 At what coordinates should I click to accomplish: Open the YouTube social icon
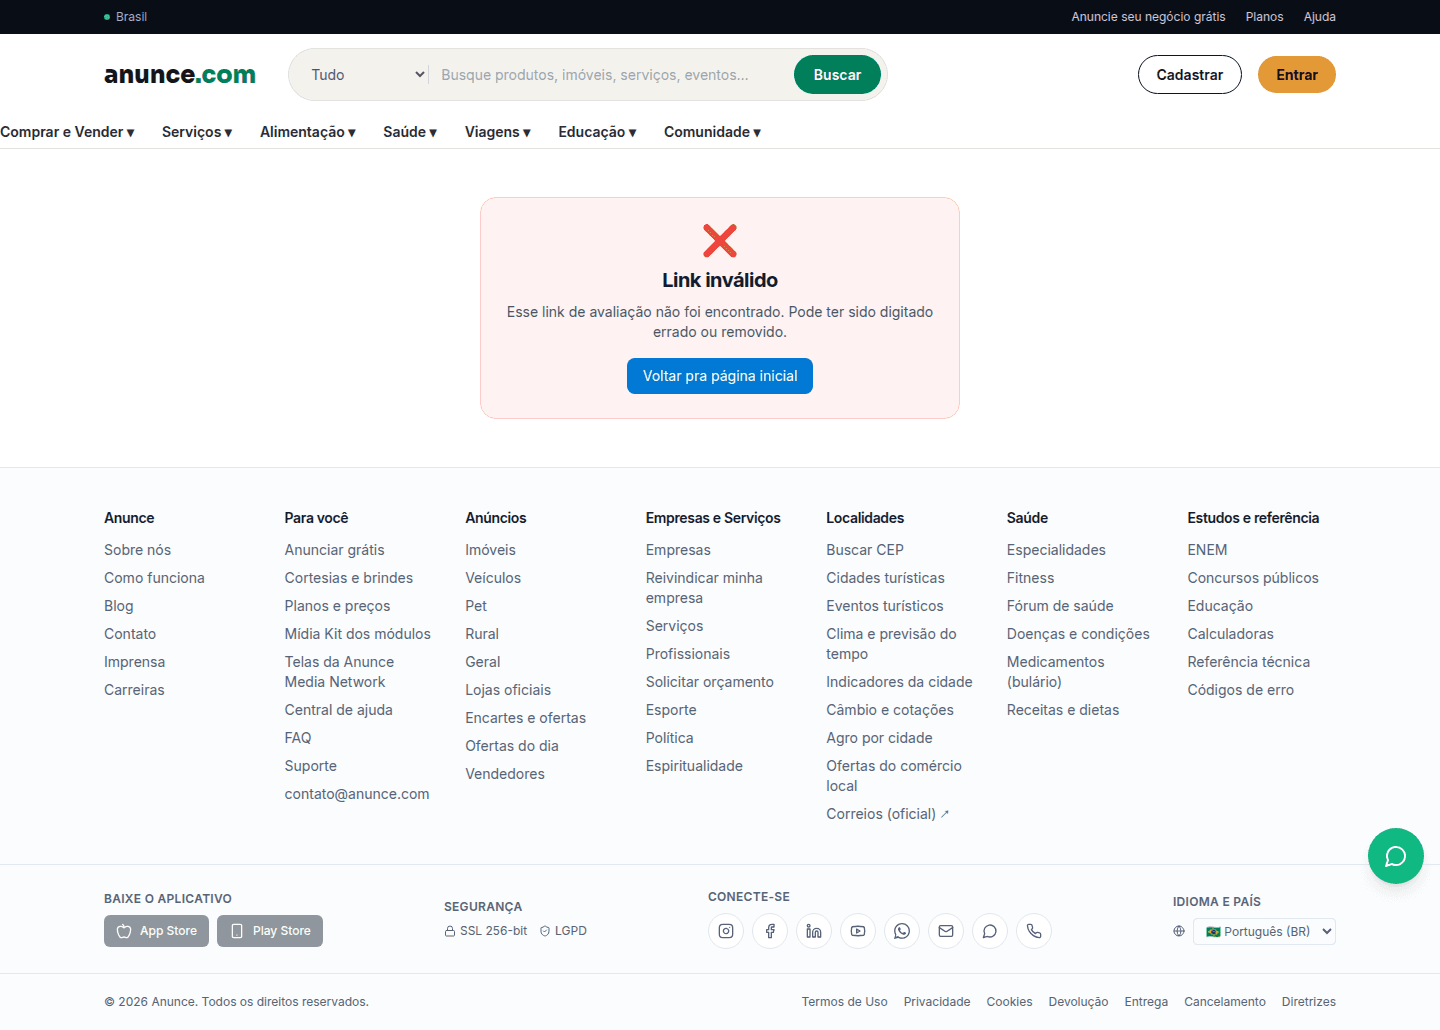point(858,931)
